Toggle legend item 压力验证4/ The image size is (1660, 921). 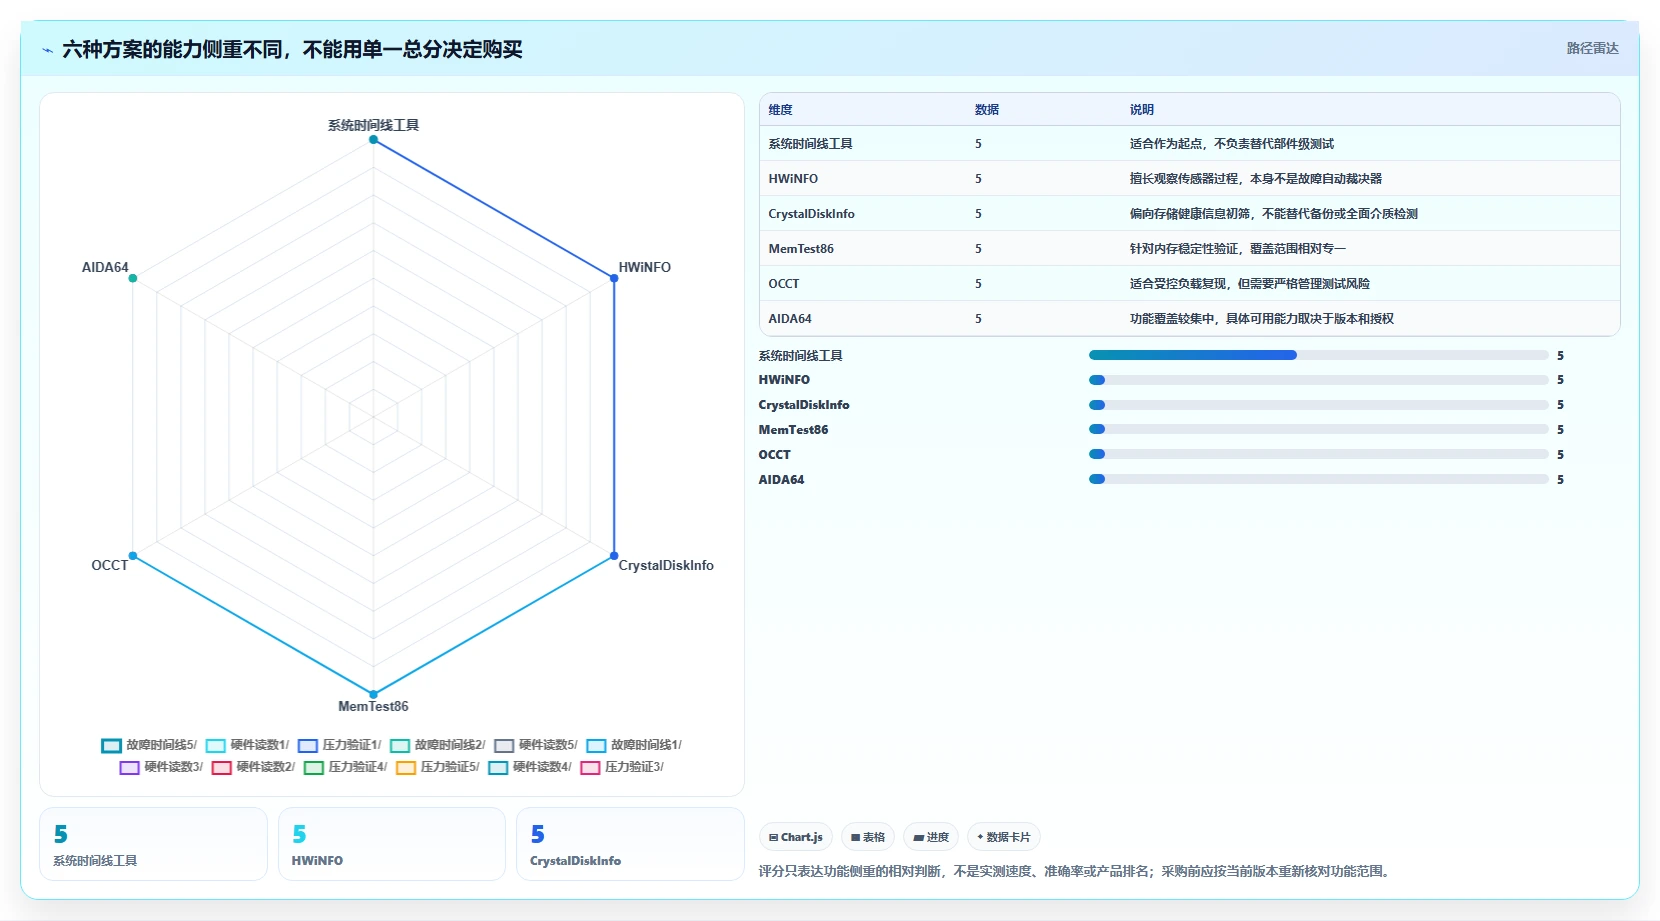[345, 767]
